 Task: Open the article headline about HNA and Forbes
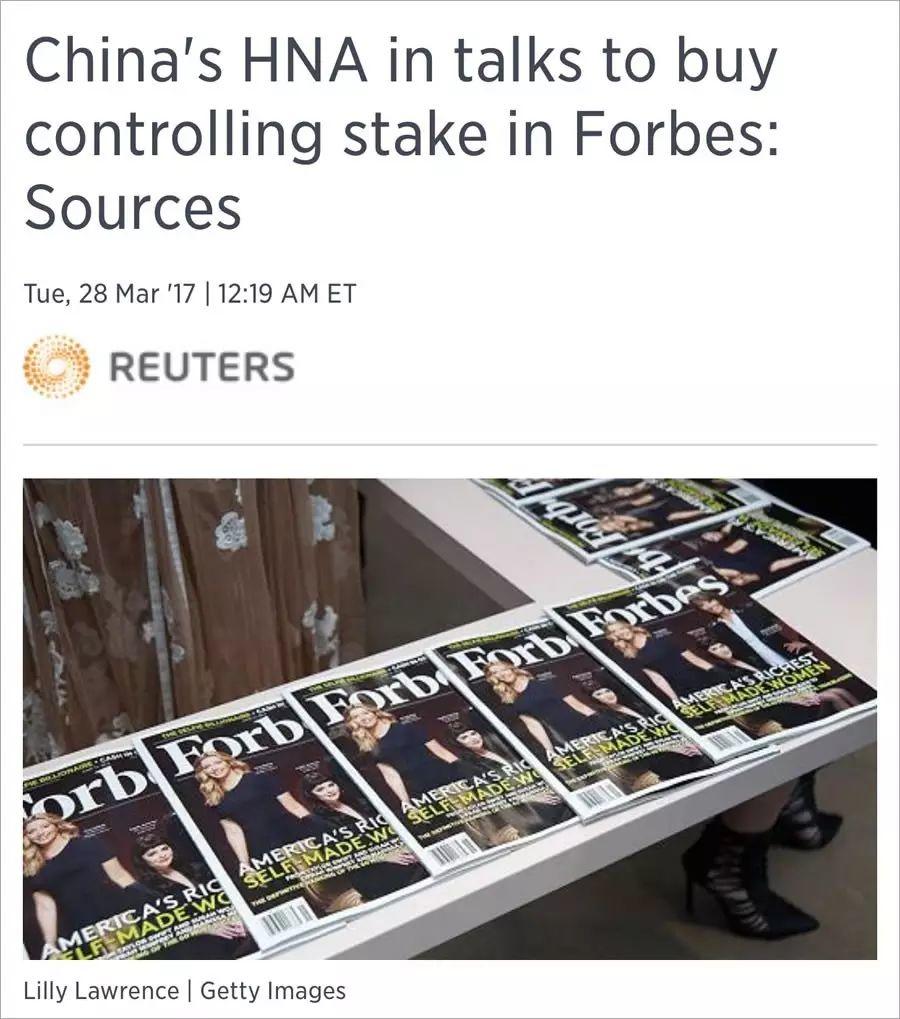[x=401, y=134]
